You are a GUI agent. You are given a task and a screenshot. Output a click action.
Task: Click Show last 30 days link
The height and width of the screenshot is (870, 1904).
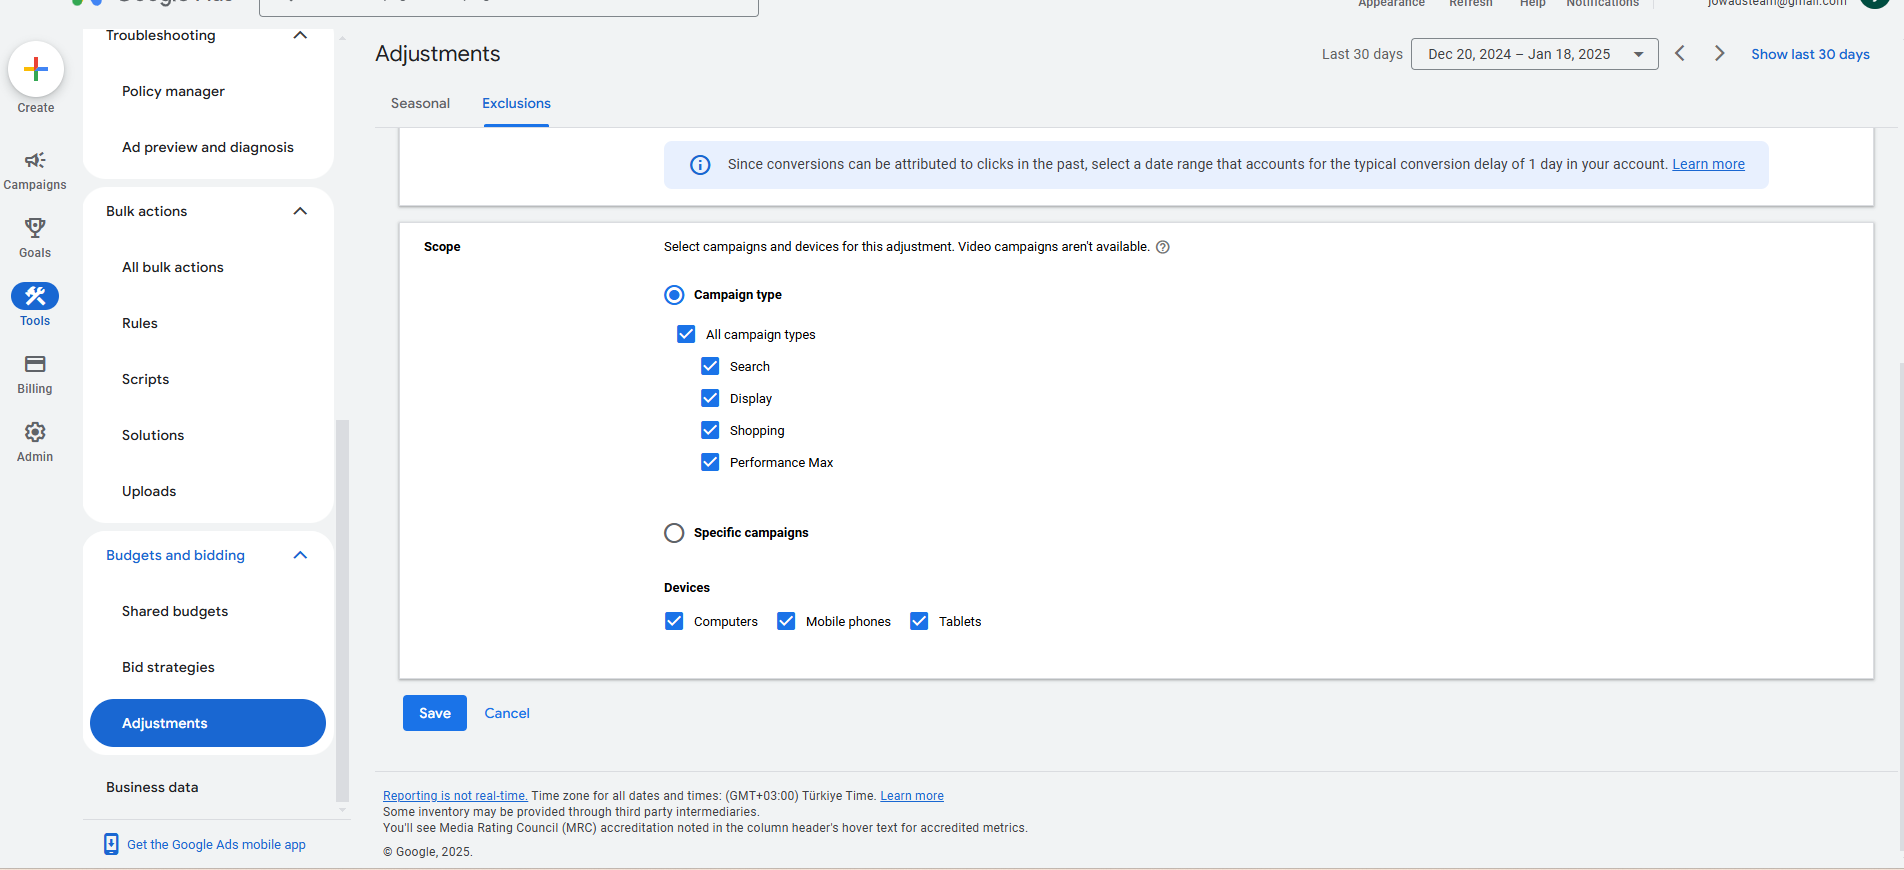point(1810,54)
